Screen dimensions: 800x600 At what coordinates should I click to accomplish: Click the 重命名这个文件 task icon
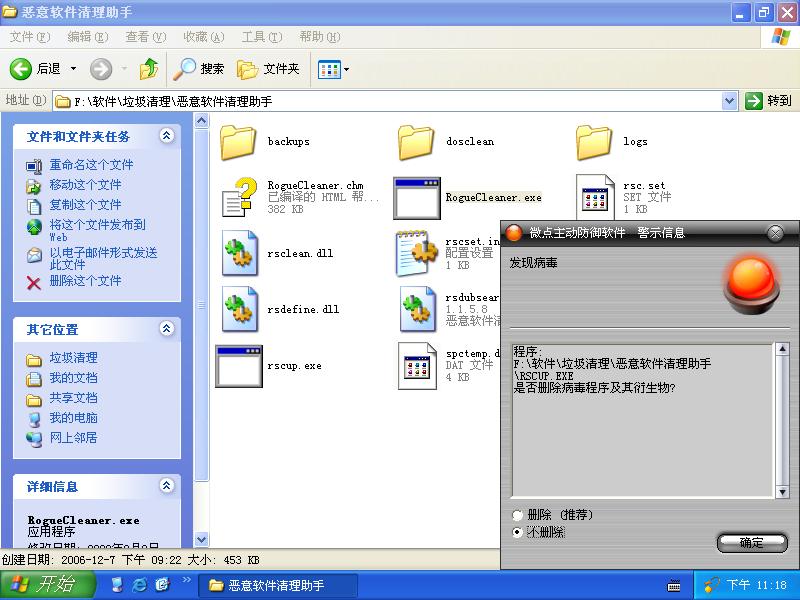[x=34, y=166]
